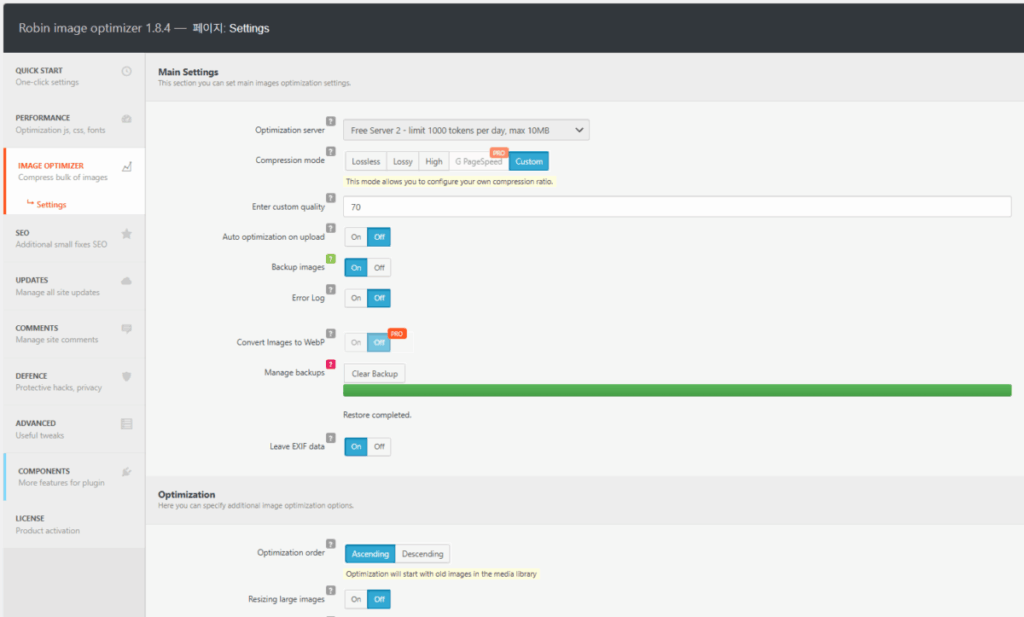The image size is (1024, 617).
Task: Choose Descending optimization order
Action: (x=422, y=554)
